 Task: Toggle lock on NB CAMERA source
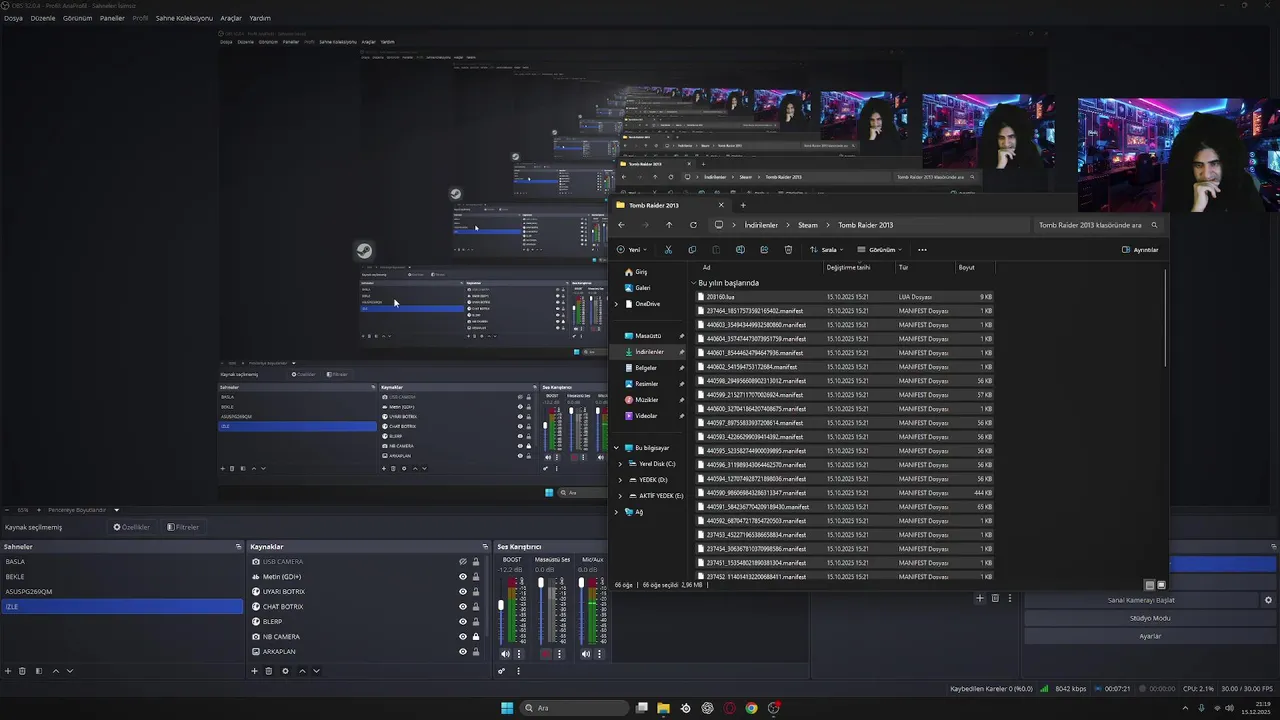click(476, 637)
